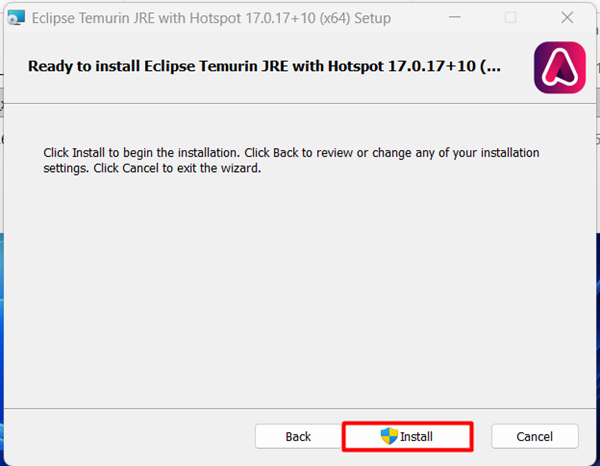Image resolution: width=600 pixels, height=466 pixels.
Task: Go Back to review installation settings
Action: pos(298,436)
